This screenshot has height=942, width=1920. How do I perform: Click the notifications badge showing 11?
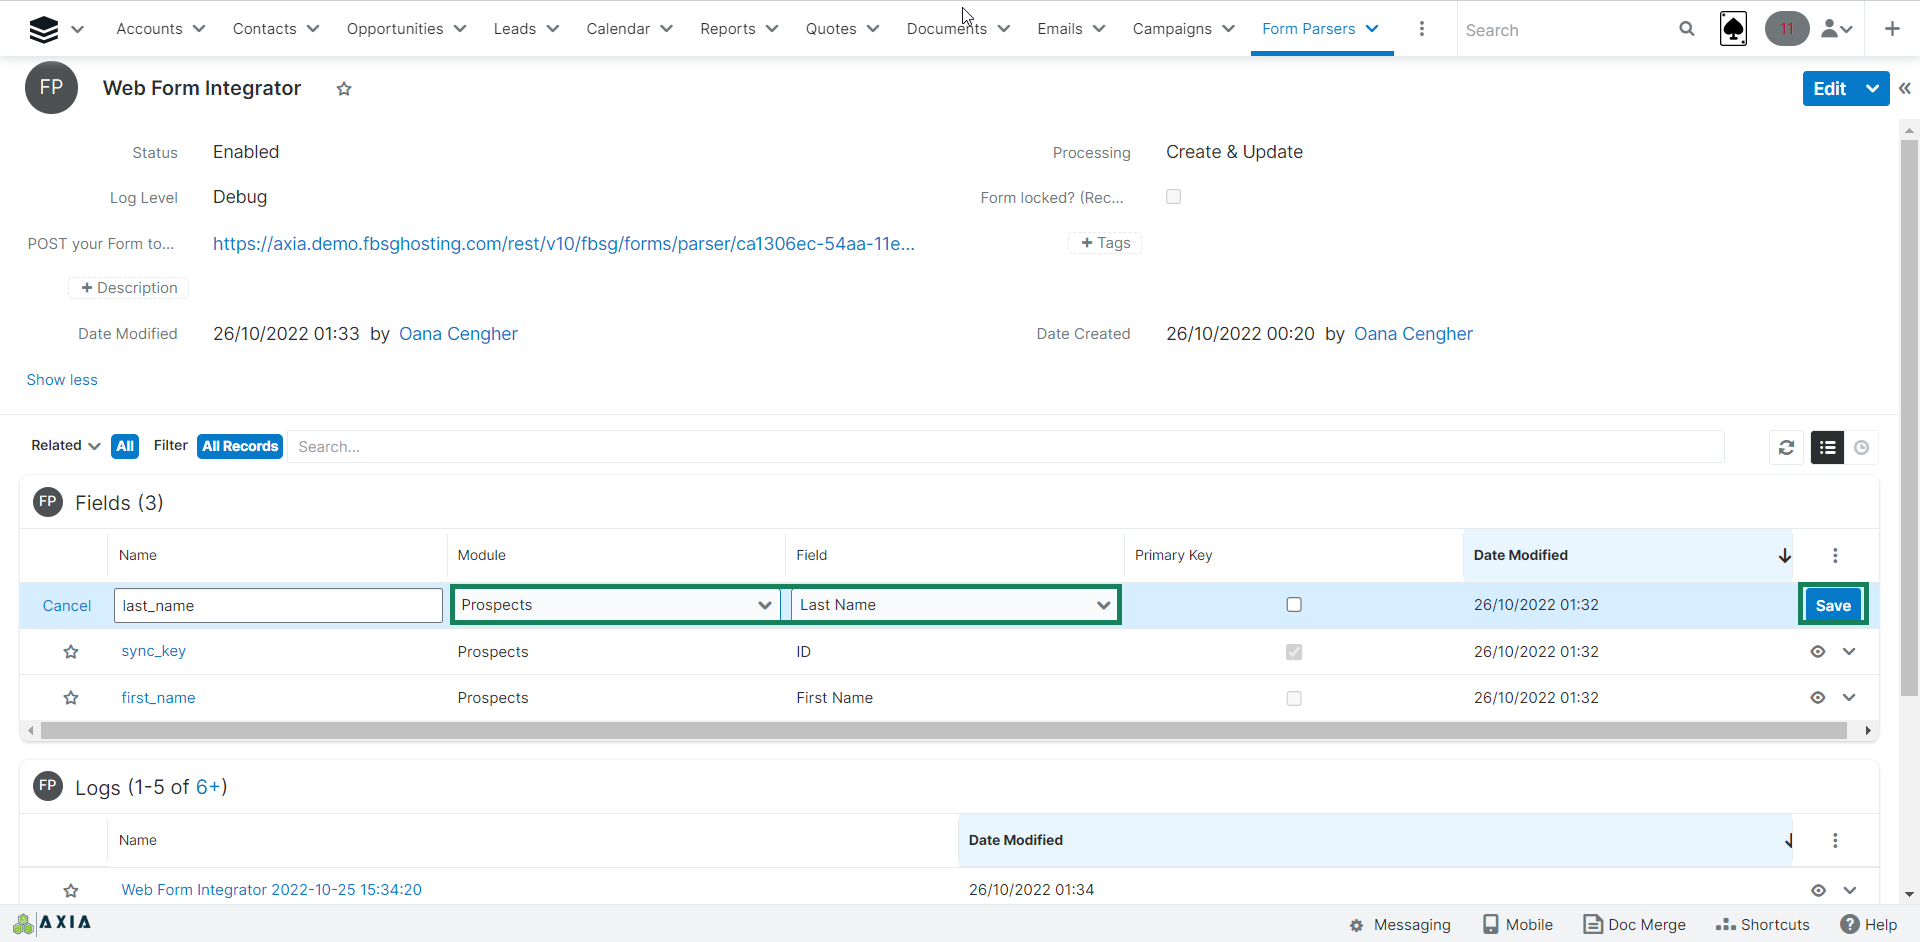pyautogui.click(x=1786, y=29)
